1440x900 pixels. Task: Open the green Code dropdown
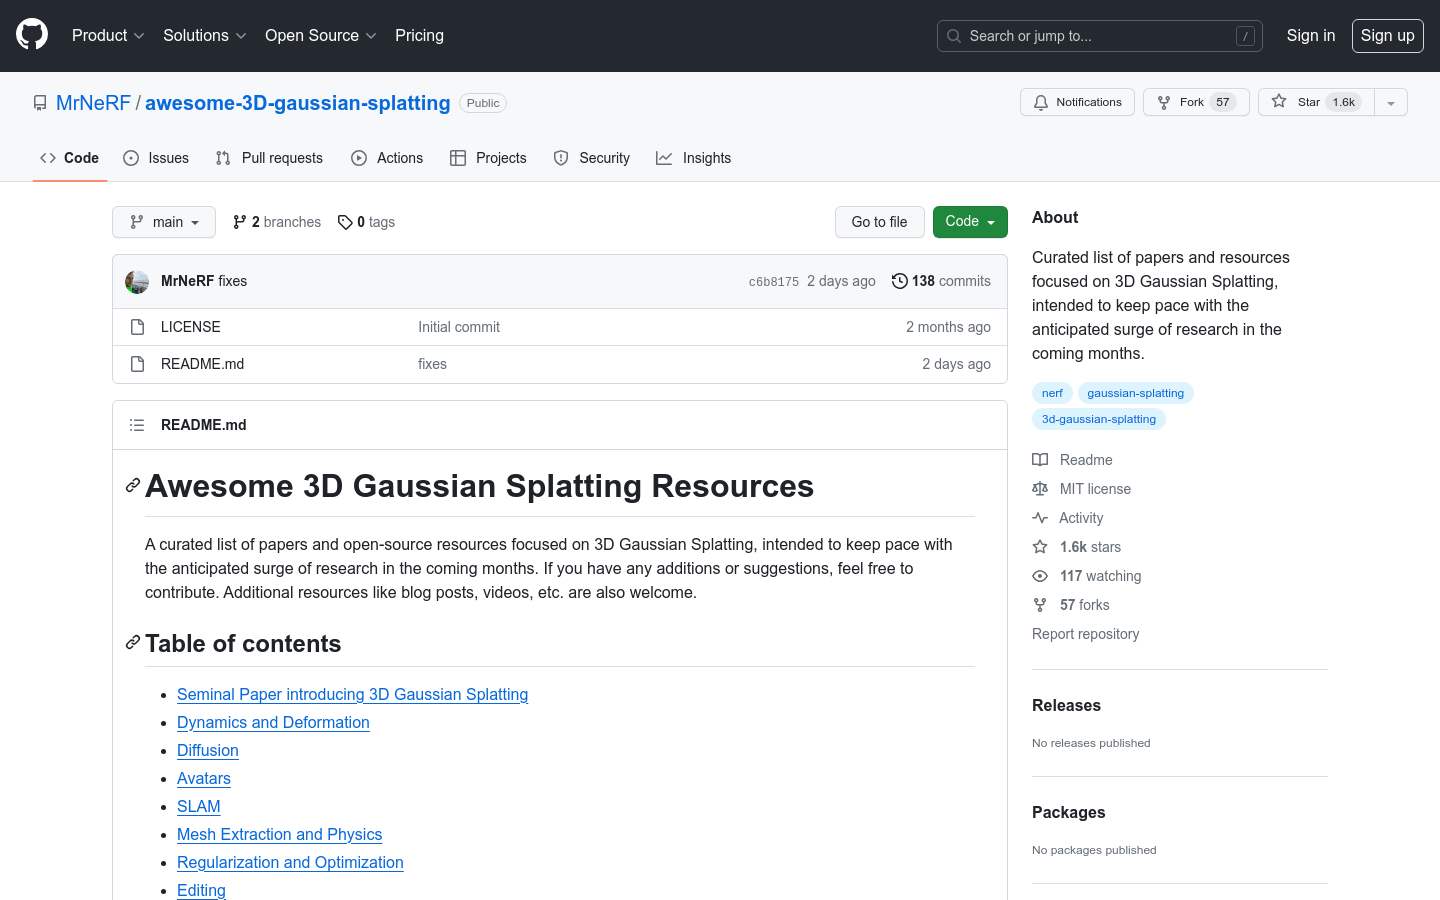click(969, 221)
